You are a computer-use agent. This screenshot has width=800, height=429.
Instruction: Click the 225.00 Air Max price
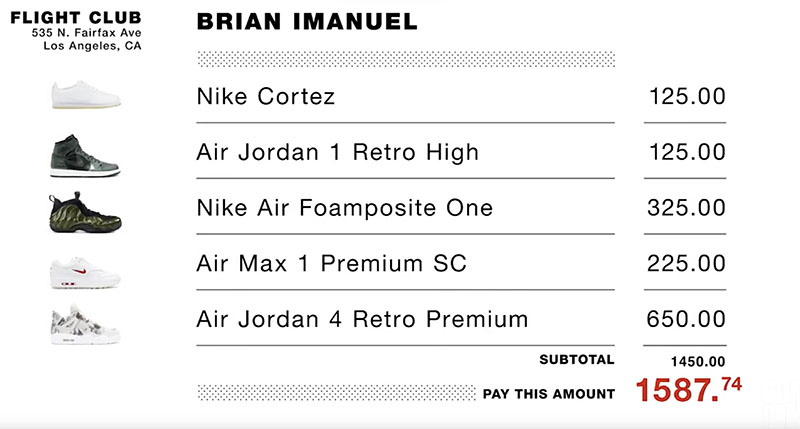point(686,264)
